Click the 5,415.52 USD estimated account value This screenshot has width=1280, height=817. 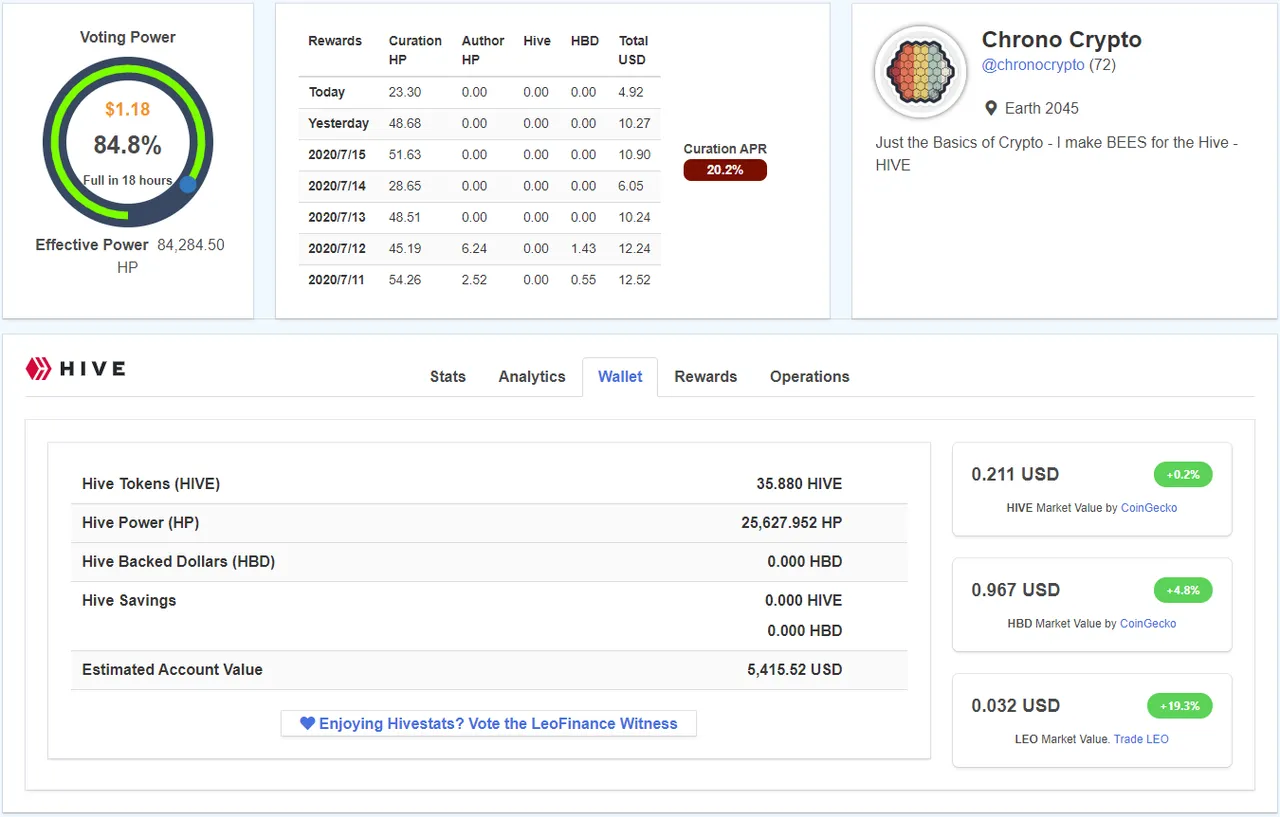(795, 670)
